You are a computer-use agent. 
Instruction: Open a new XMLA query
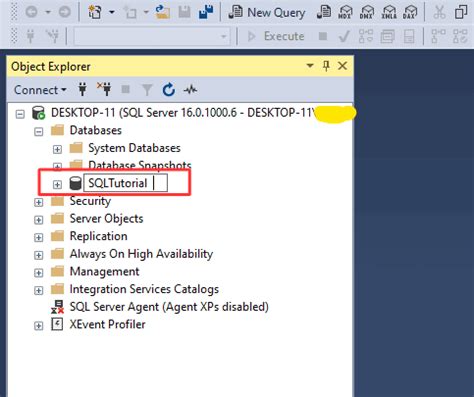[389, 12]
